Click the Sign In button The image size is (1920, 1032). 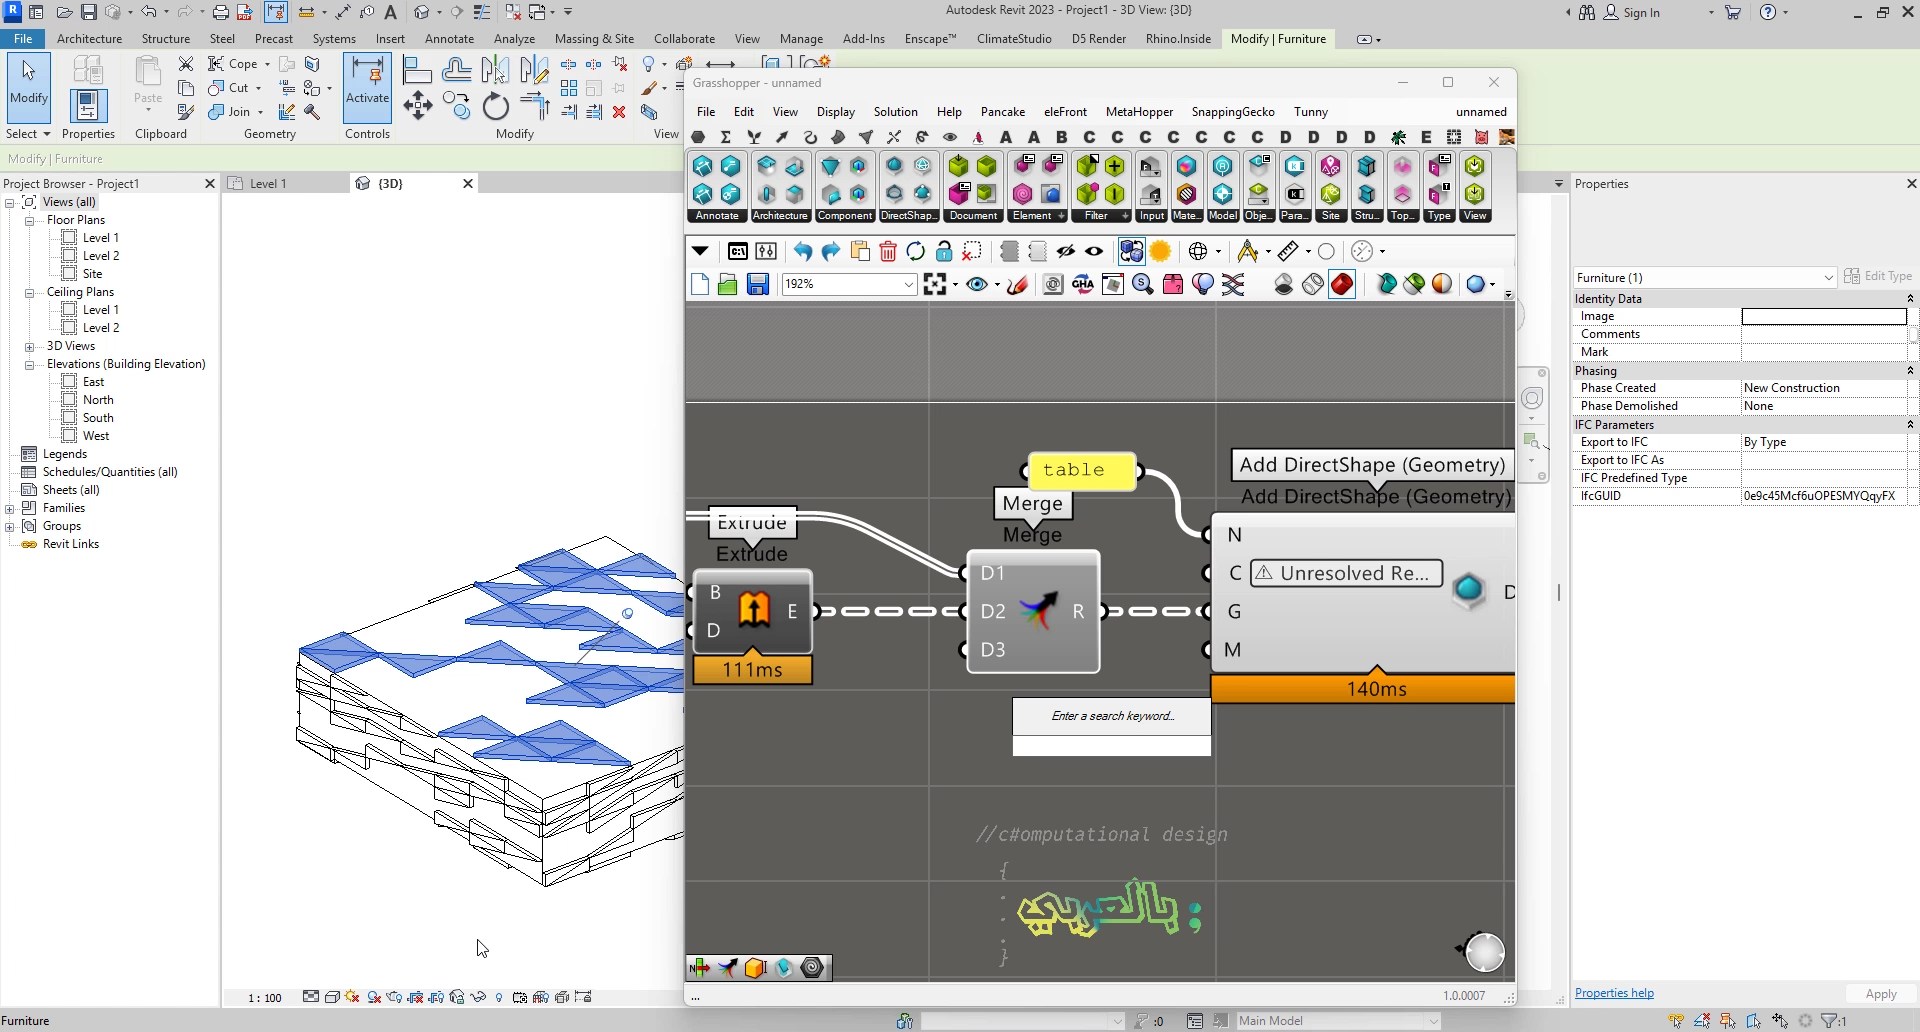coord(1632,12)
